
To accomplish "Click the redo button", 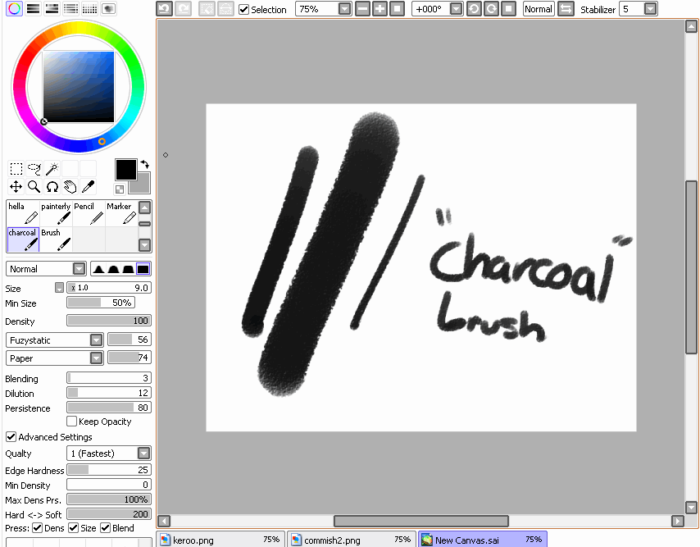I will click(183, 9).
